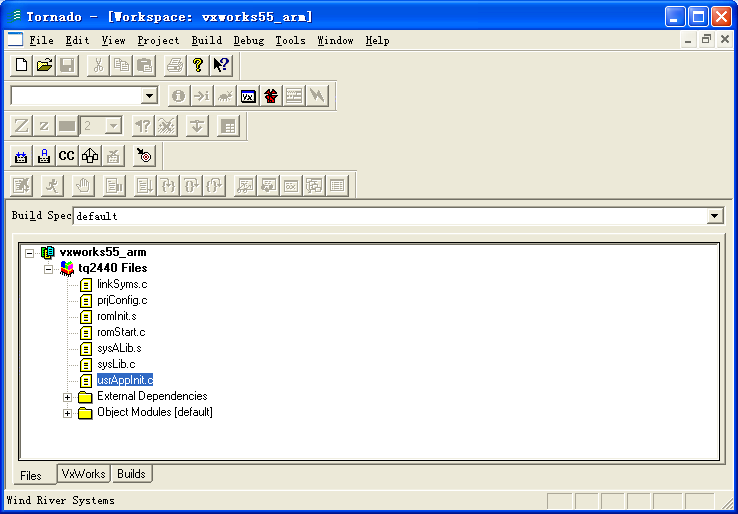
Task: Activate the context help arrow-question icon
Action: (x=221, y=65)
